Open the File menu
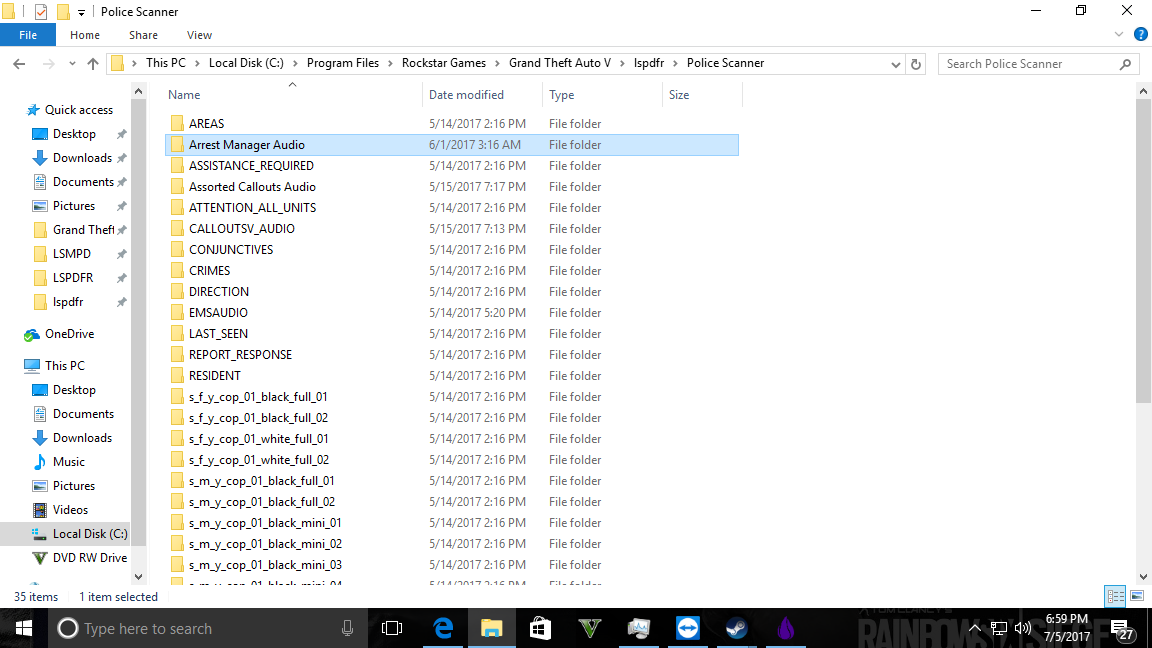The width and height of the screenshot is (1152, 648). click(x=28, y=35)
